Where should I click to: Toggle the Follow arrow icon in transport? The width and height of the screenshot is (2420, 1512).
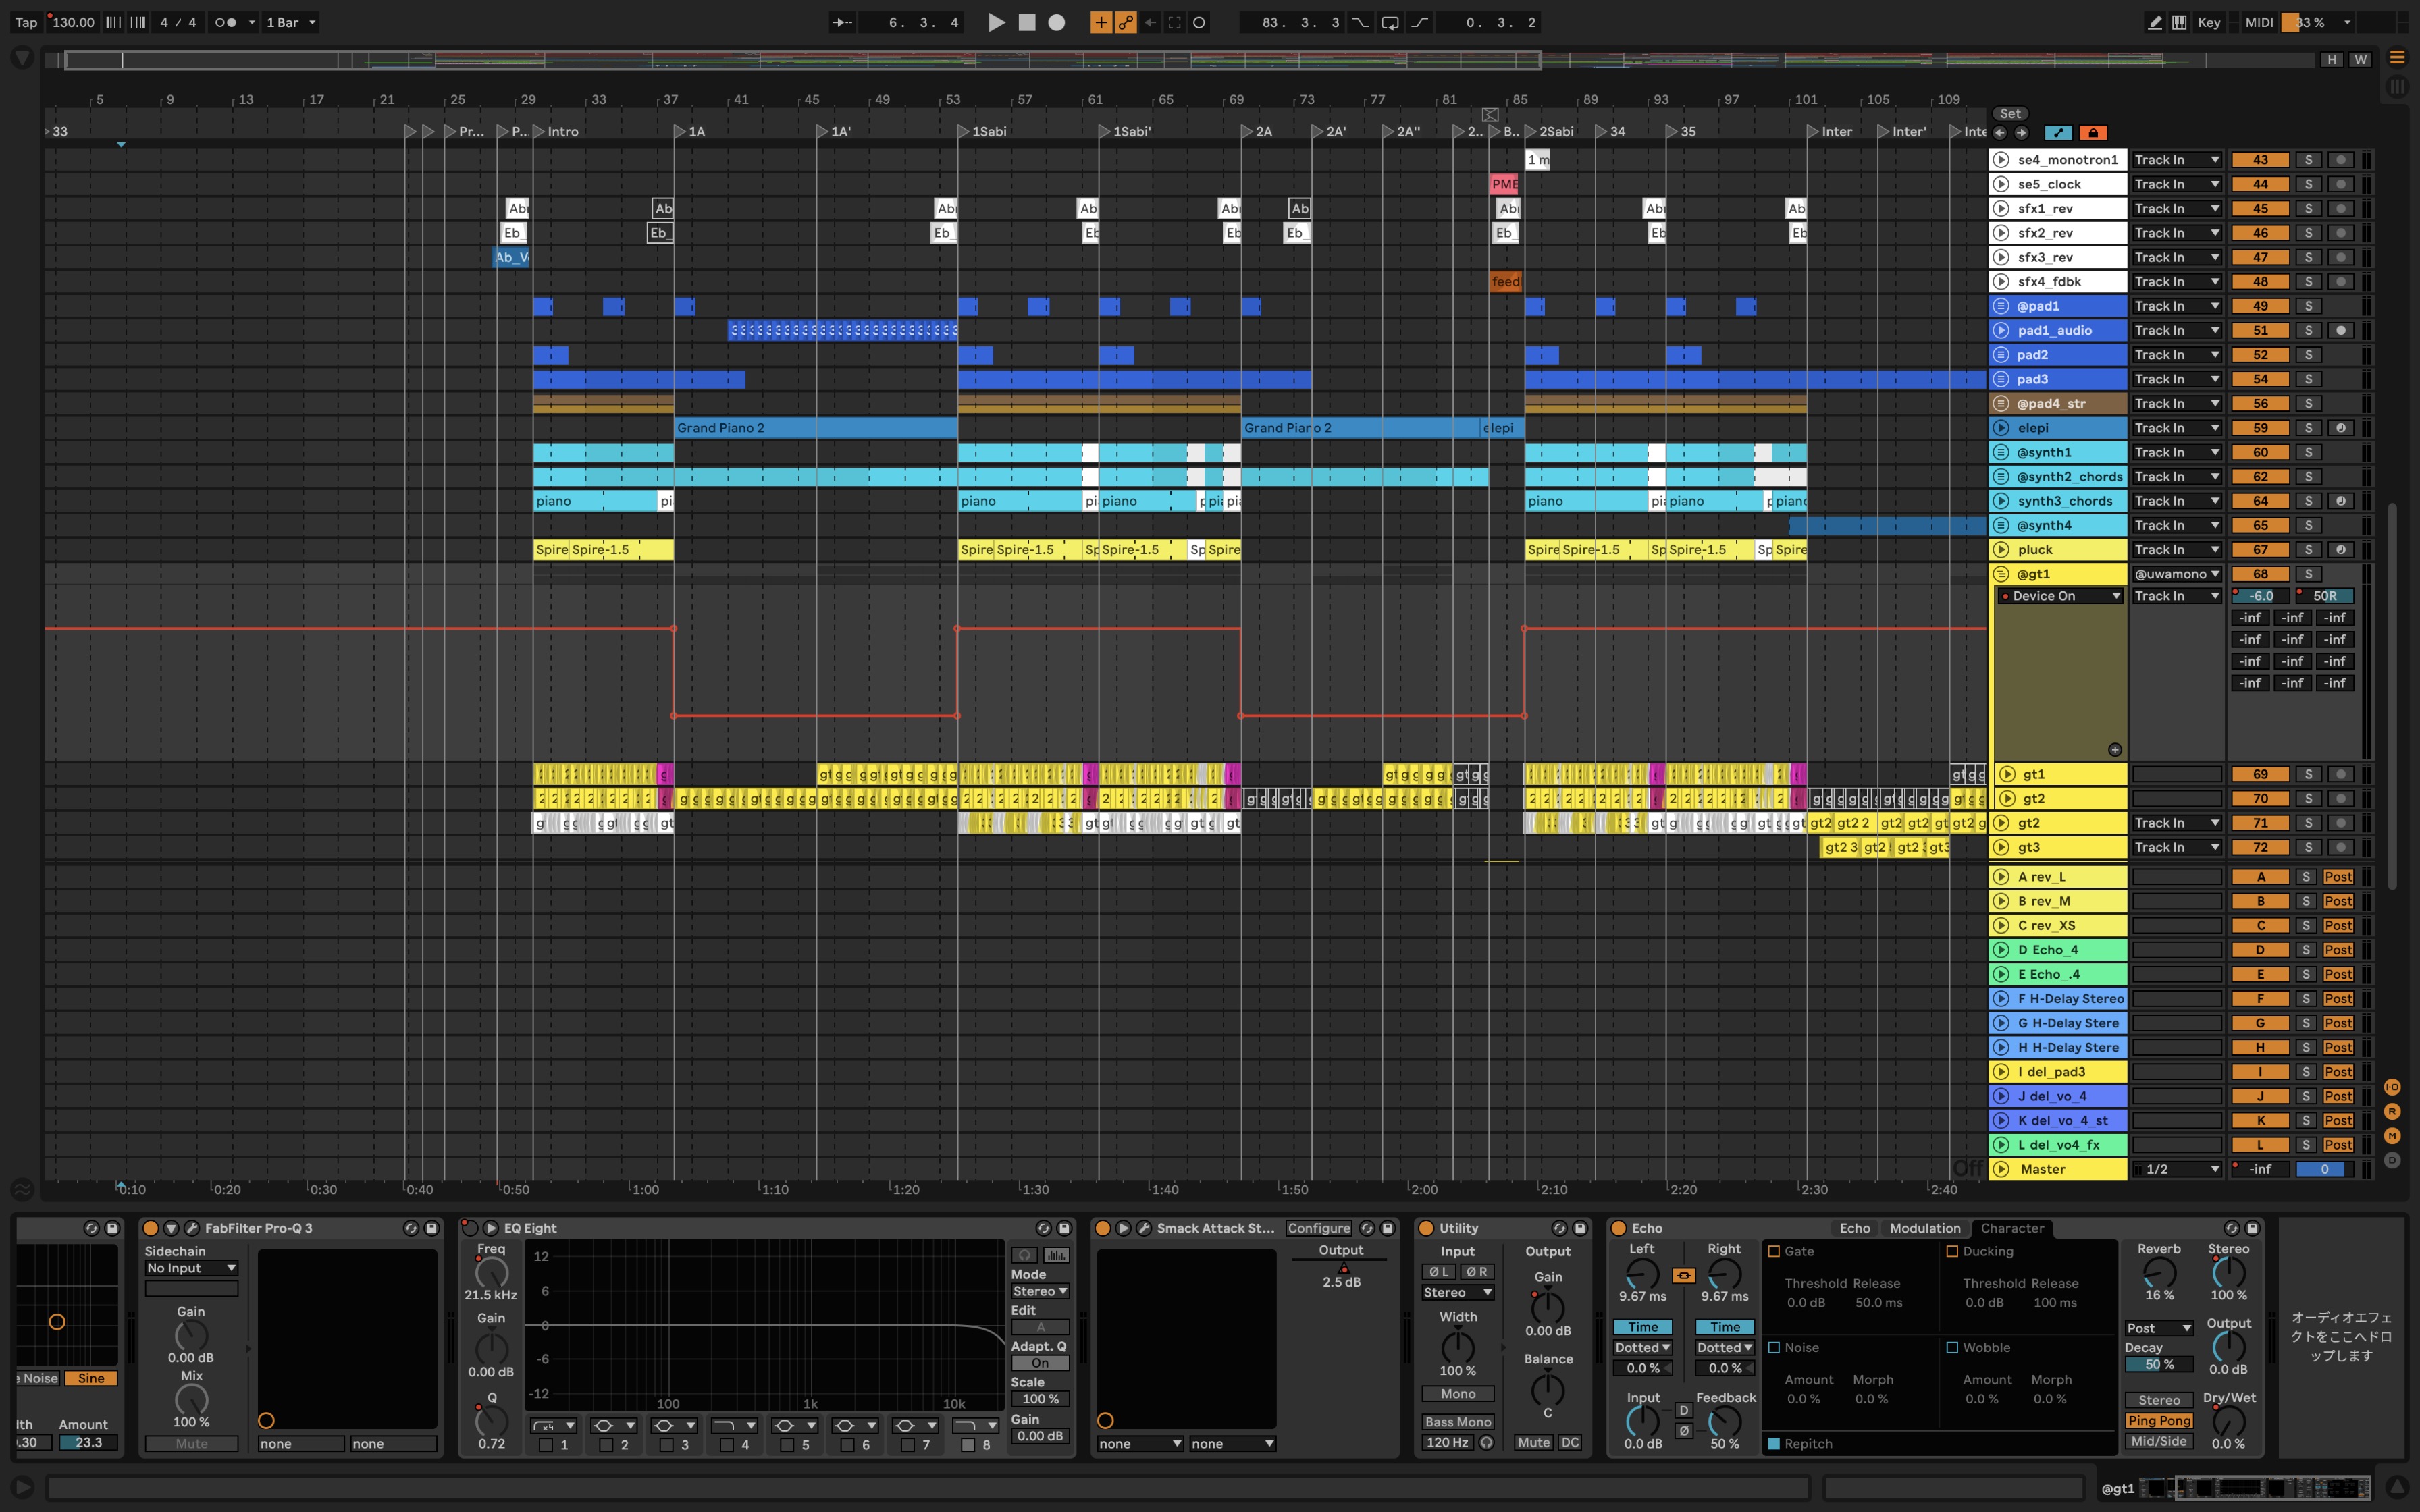coord(842,22)
